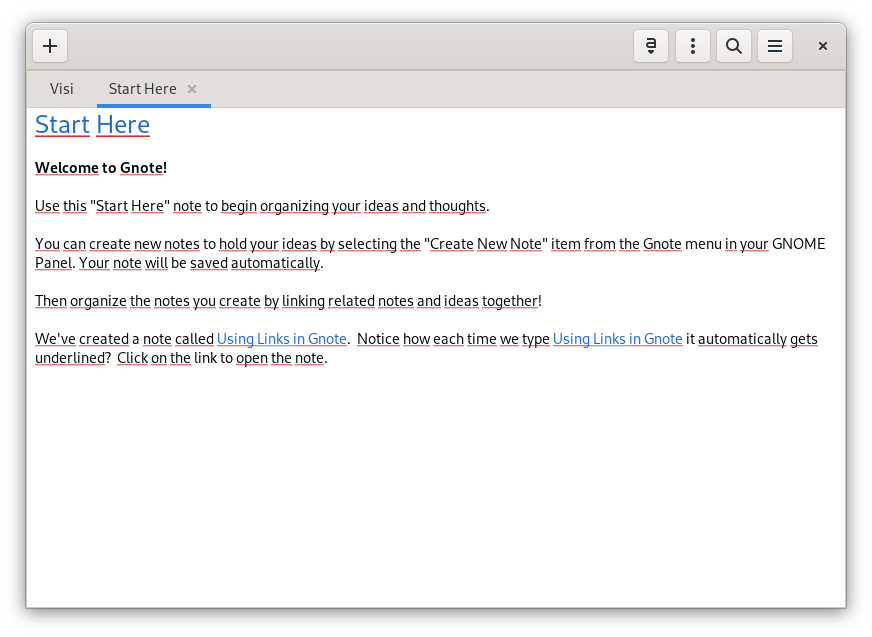
Task: Create a new note with plus button
Action: click(50, 46)
